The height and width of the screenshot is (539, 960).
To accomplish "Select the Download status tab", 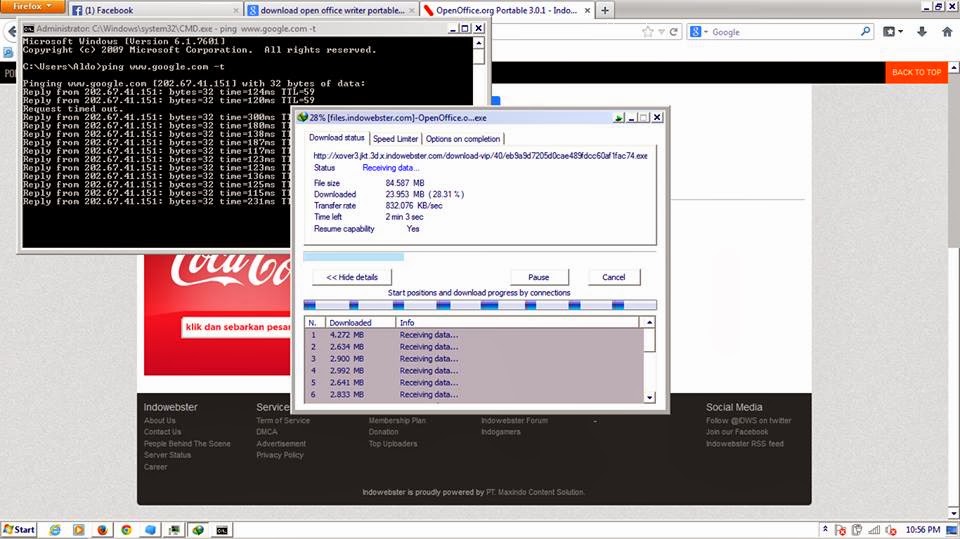I will click(336, 138).
